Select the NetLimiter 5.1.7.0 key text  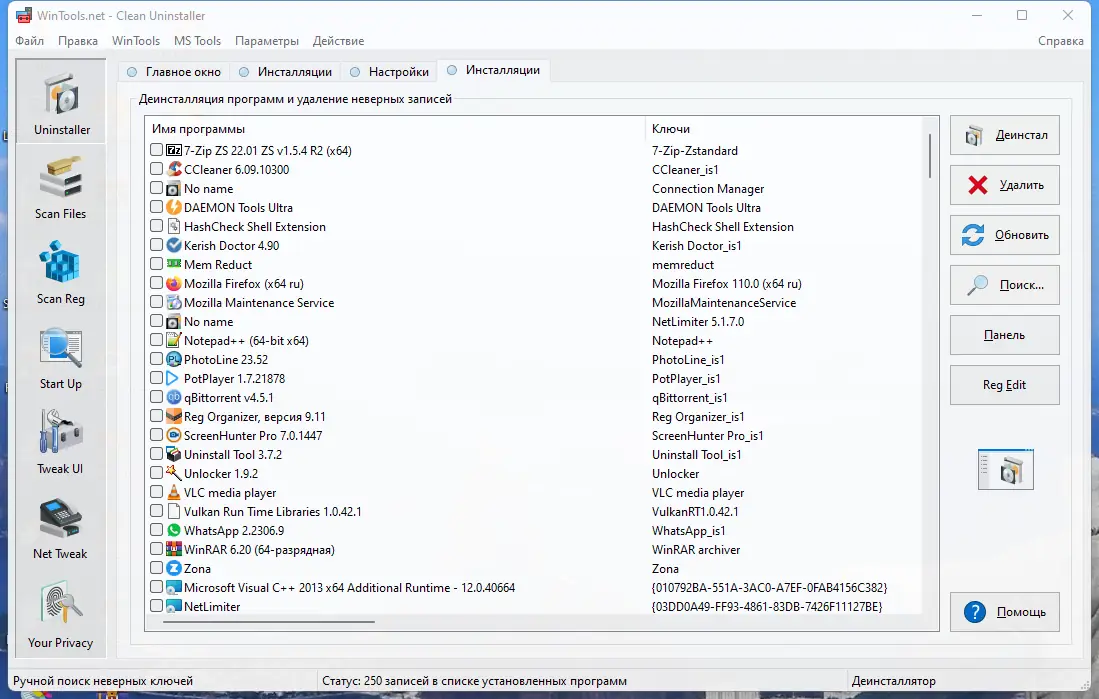698,322
